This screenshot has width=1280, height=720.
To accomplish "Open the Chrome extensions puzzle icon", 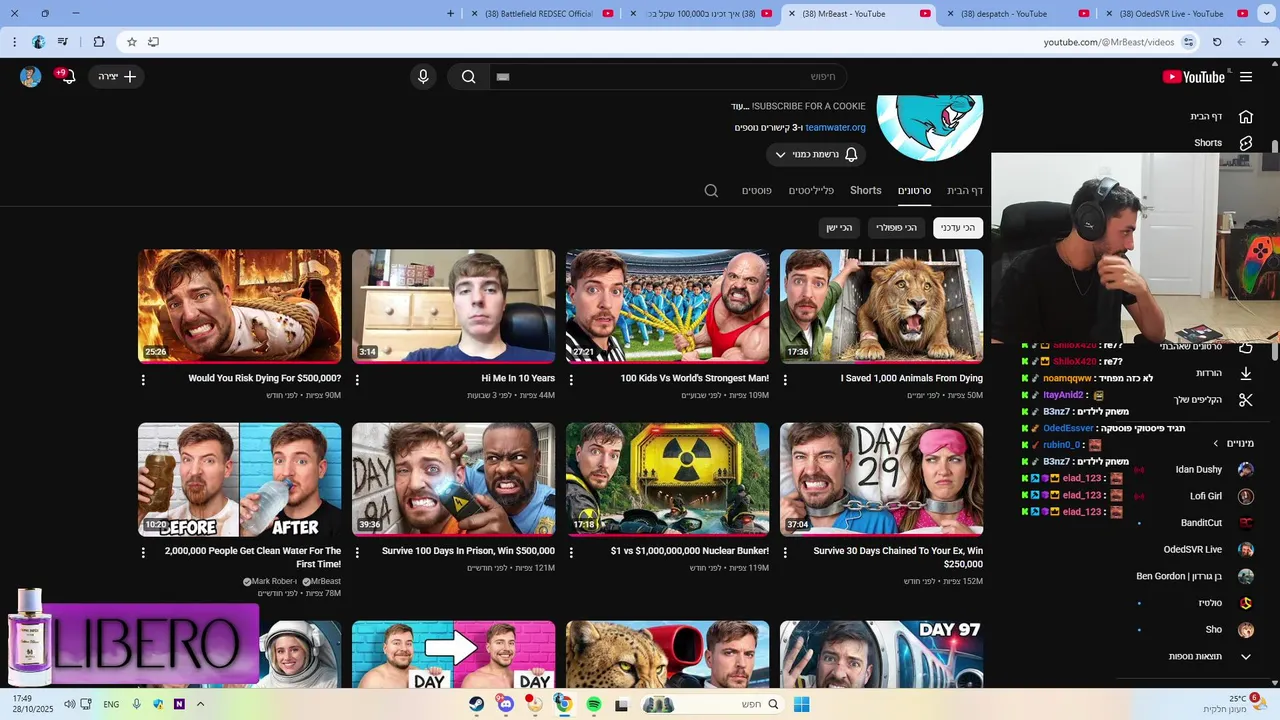I will coord(98,42).
